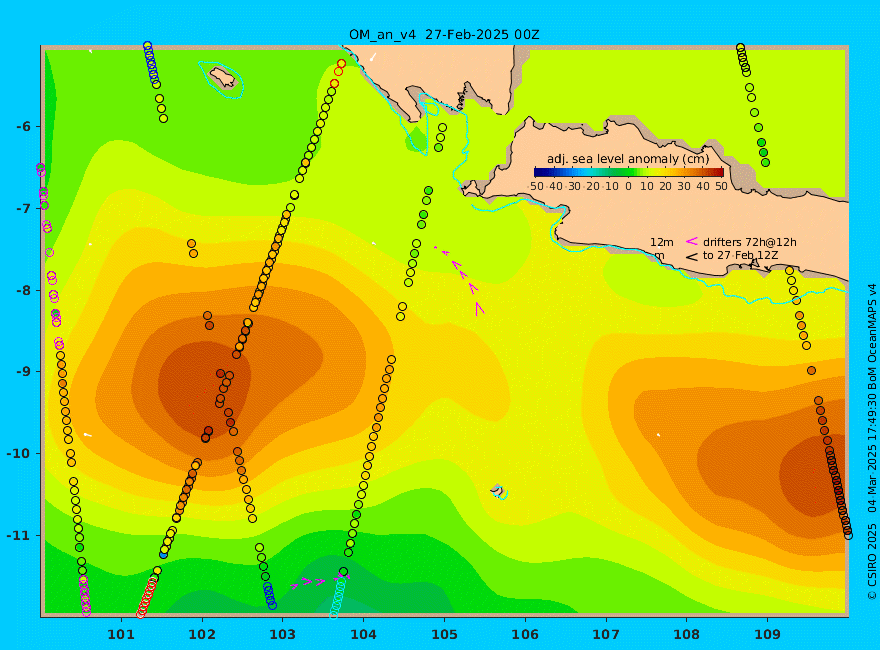Select the Enggano island outline offshore Sumatra
880x650 pixels.
coord(222,79)
